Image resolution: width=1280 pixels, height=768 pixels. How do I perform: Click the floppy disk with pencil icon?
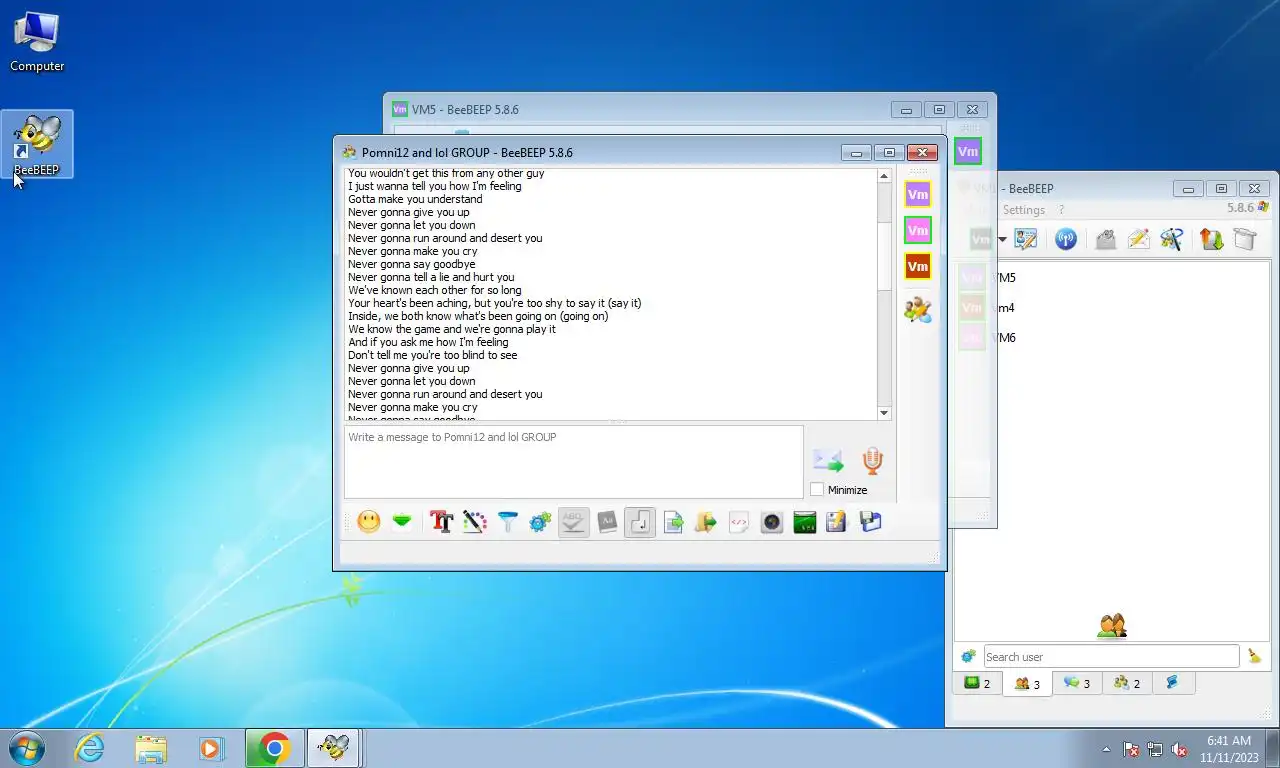pyautogui.click(x=837, y=522)
